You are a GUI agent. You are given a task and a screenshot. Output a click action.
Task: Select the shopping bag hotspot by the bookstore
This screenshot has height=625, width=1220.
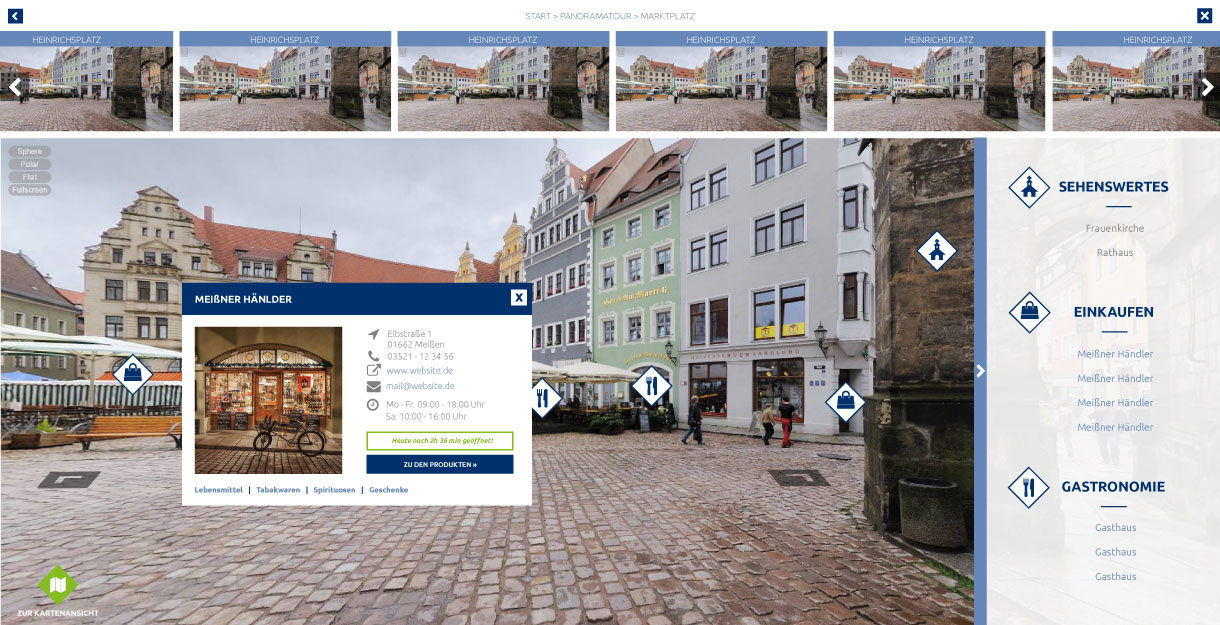click(845, 402)
